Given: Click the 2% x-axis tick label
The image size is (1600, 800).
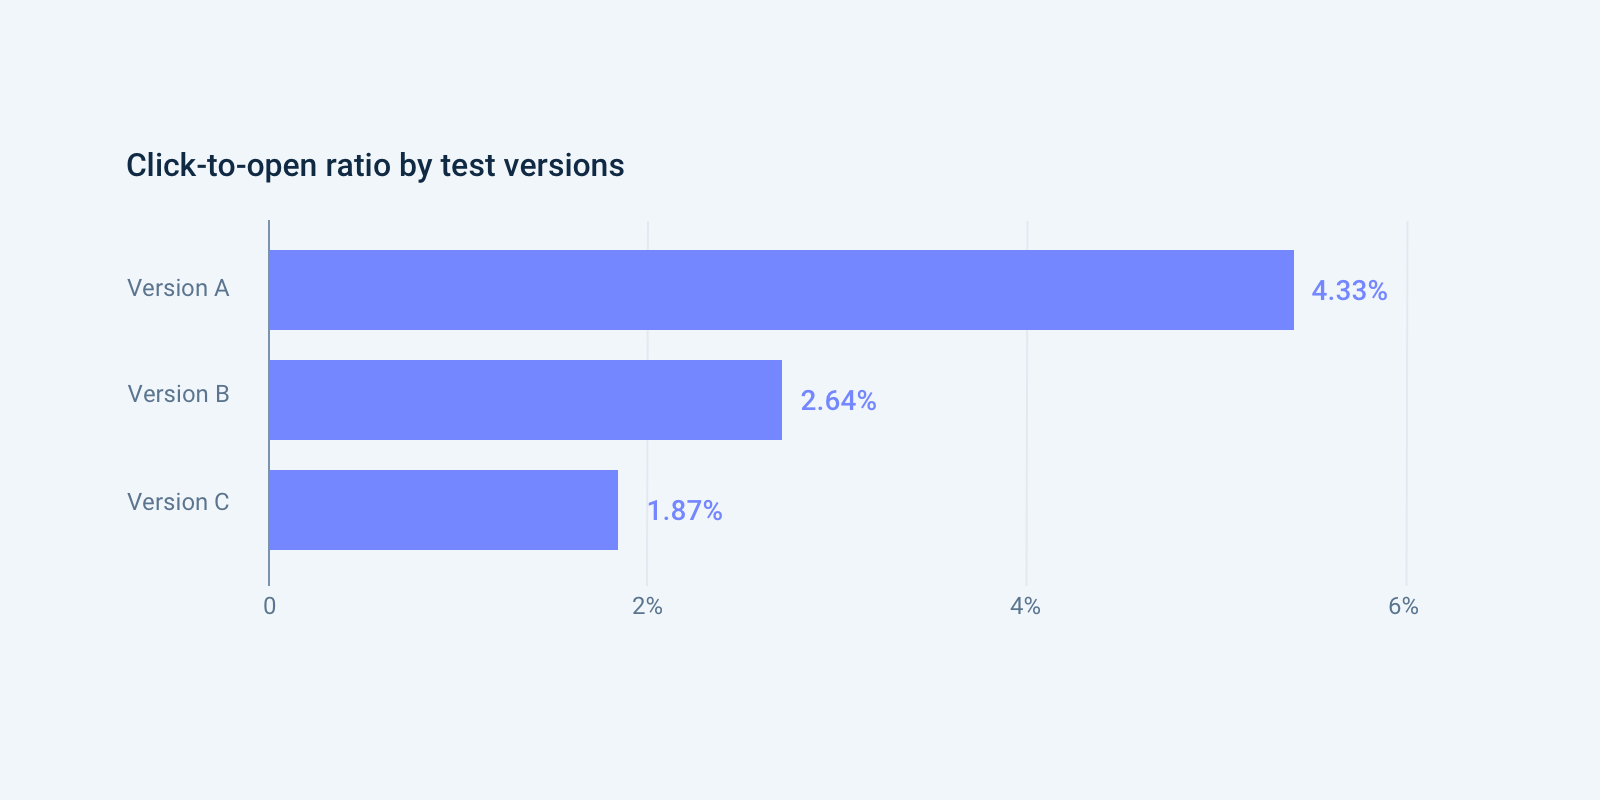Looking at the screenshot, I should click(647, 606).
